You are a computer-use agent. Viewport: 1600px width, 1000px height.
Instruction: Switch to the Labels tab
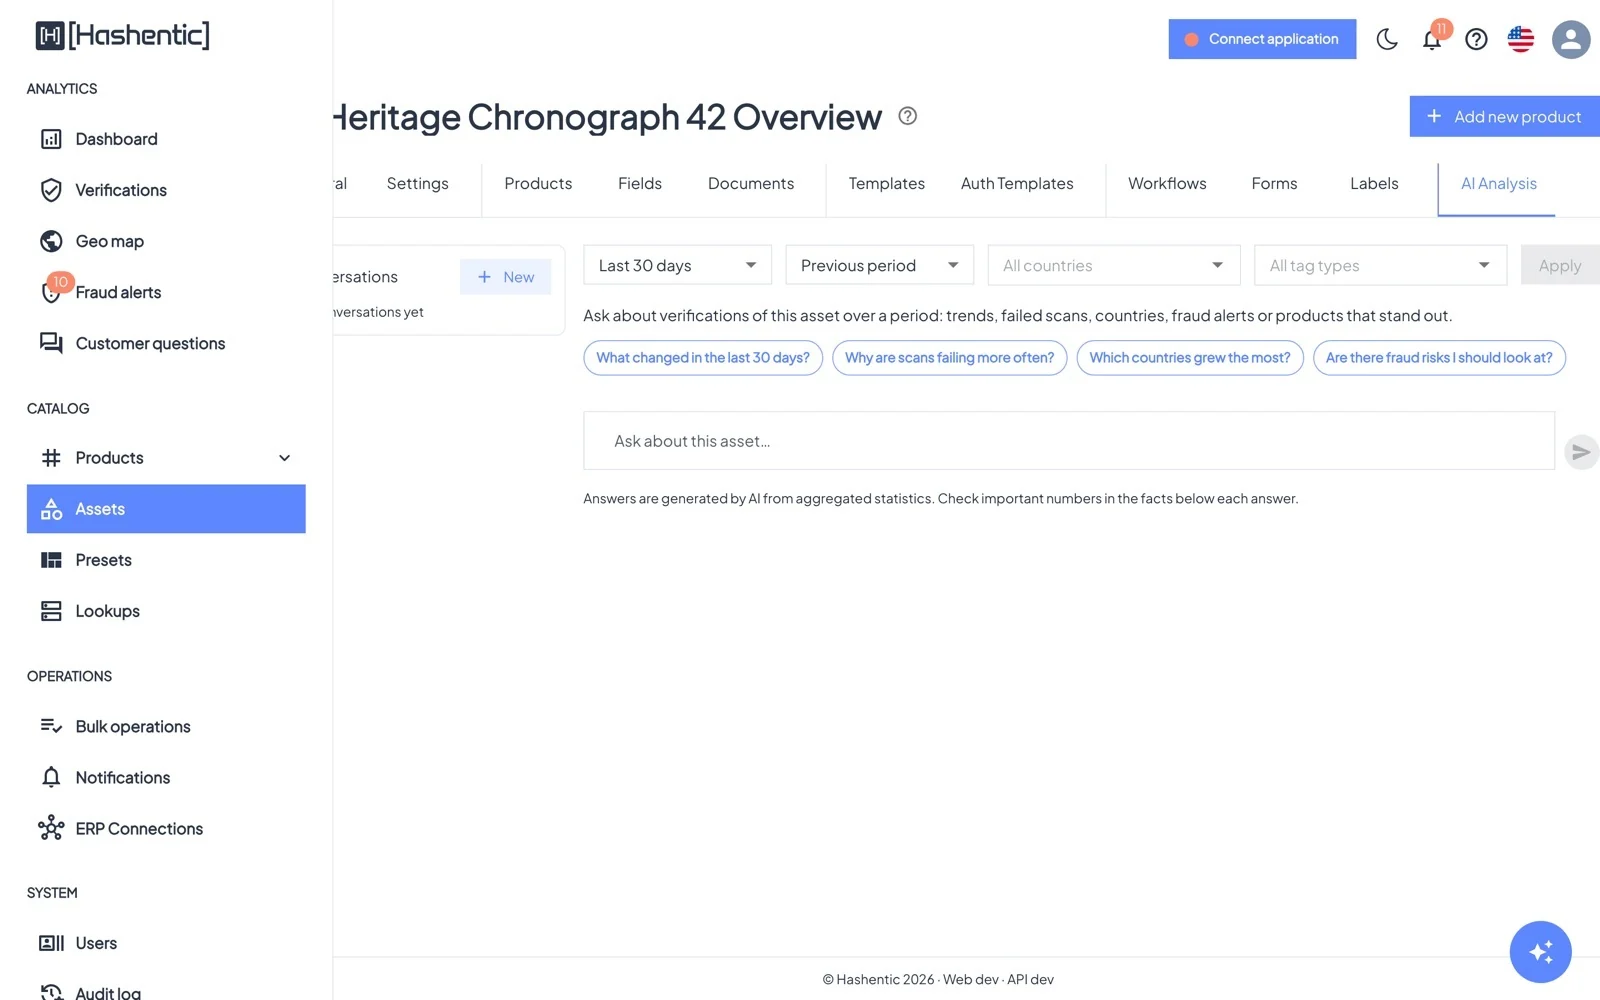[x=1374, y=184]
